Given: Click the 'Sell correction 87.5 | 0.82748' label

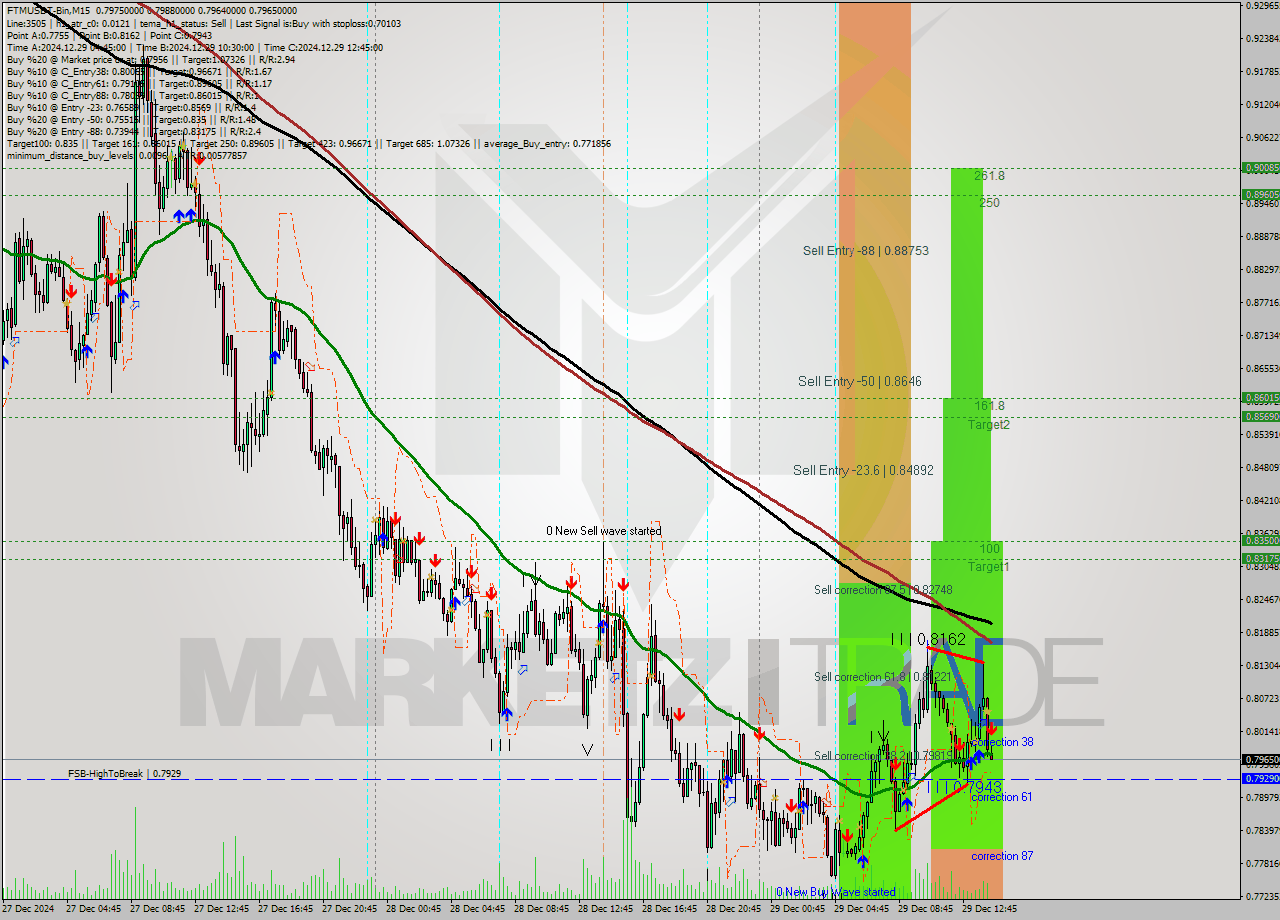Looking at the screenshot, I should pos(883,590).
